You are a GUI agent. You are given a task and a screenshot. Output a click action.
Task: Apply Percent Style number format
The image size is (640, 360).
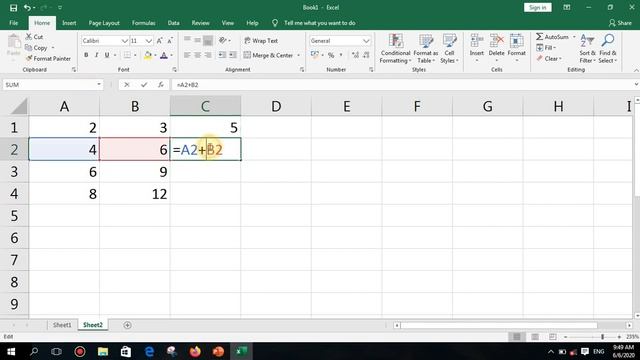coord(331,55)
